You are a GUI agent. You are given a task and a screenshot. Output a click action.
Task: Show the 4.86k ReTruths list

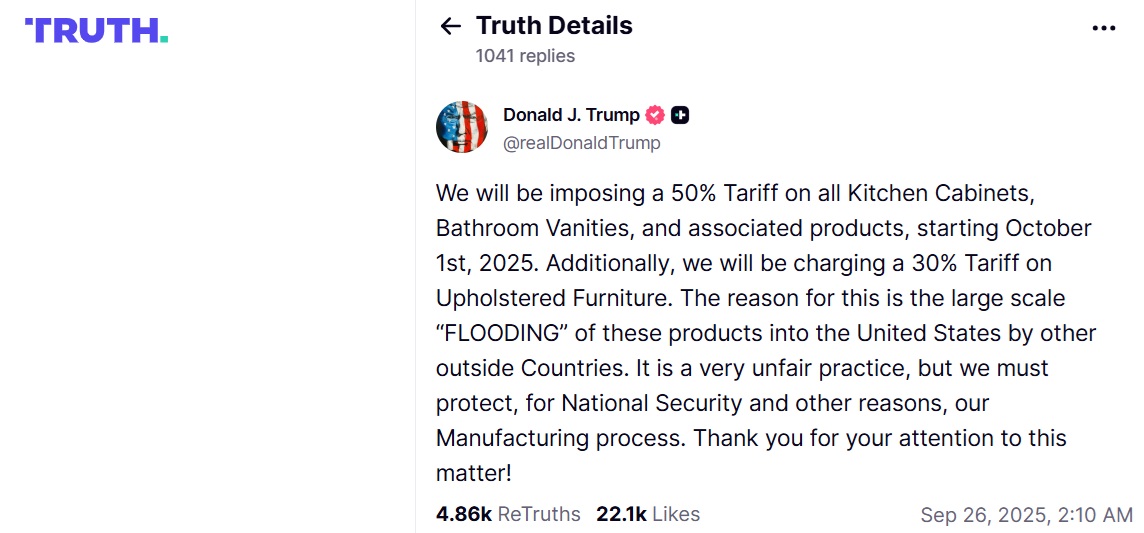(508, 514)
